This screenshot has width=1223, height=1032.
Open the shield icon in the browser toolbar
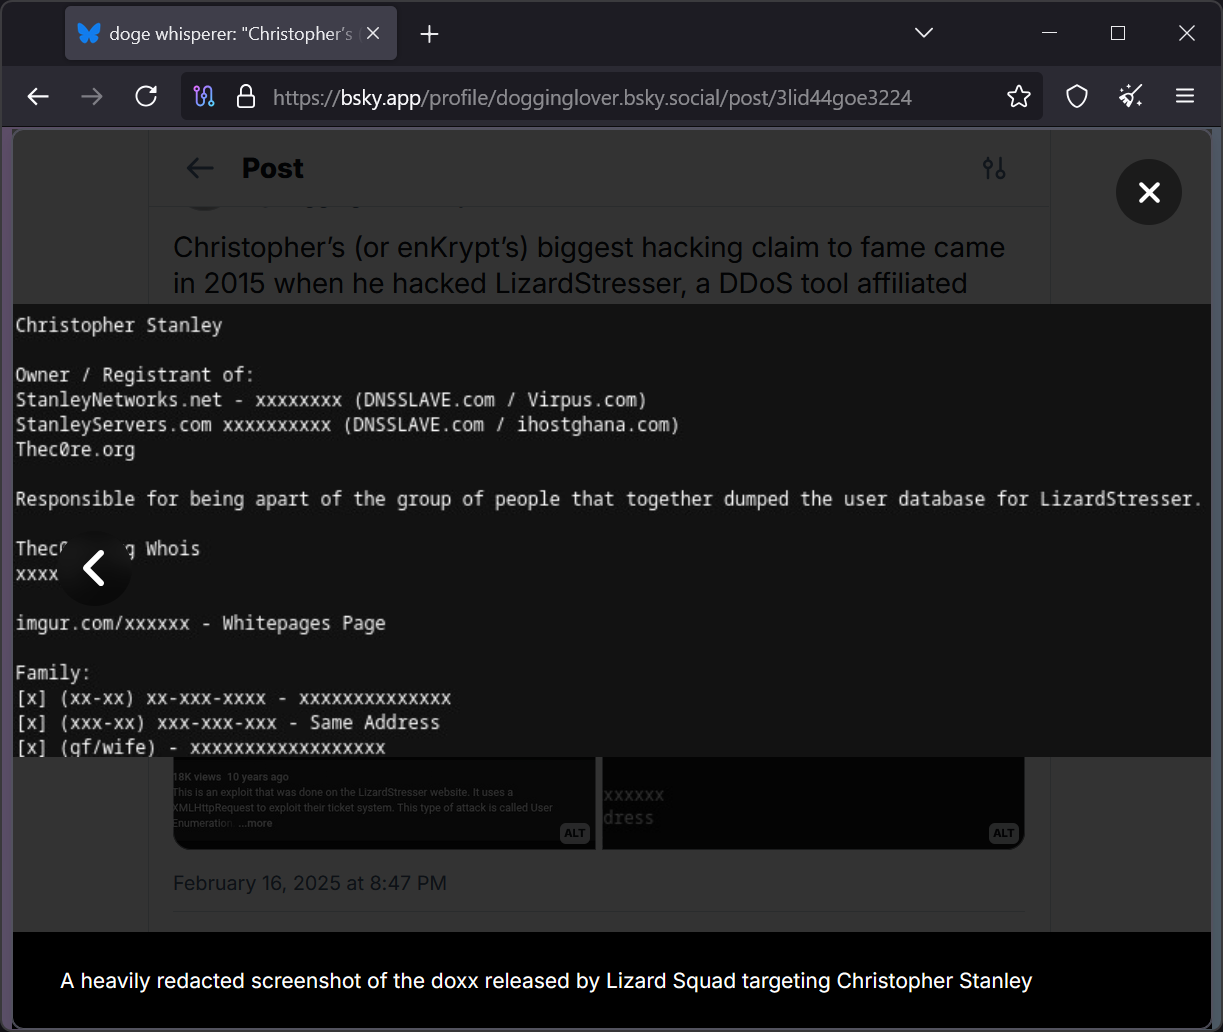pos(1077,96)
